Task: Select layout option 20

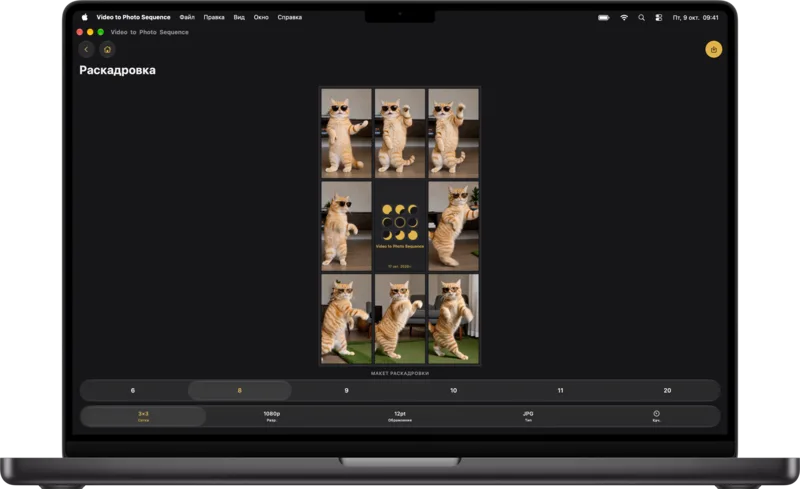Action: [667, 390]
